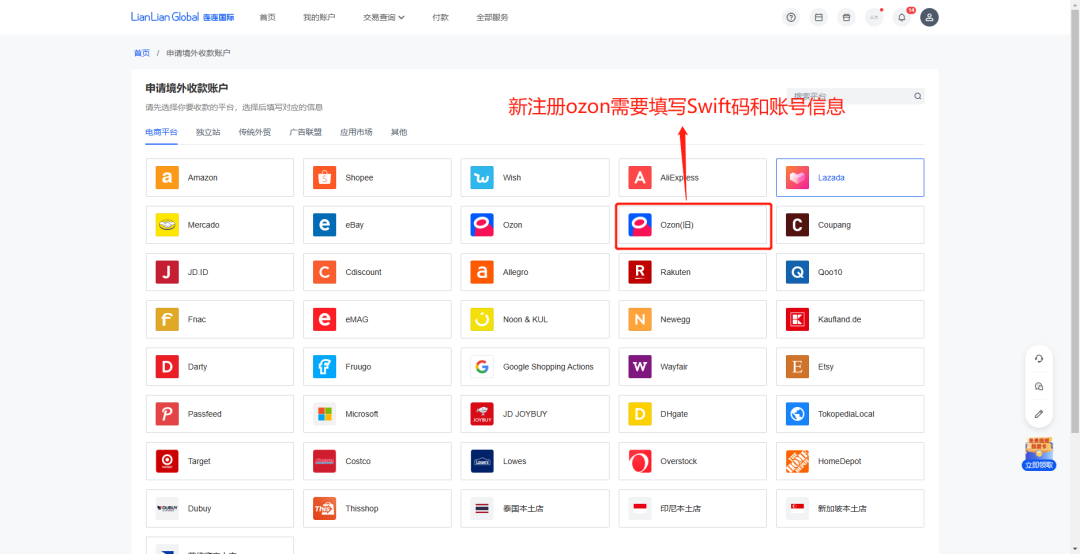Click the Shopee logo icon
Image resolution: width=1080 pixels, height=554 pixels.
[x=324, y=177]
